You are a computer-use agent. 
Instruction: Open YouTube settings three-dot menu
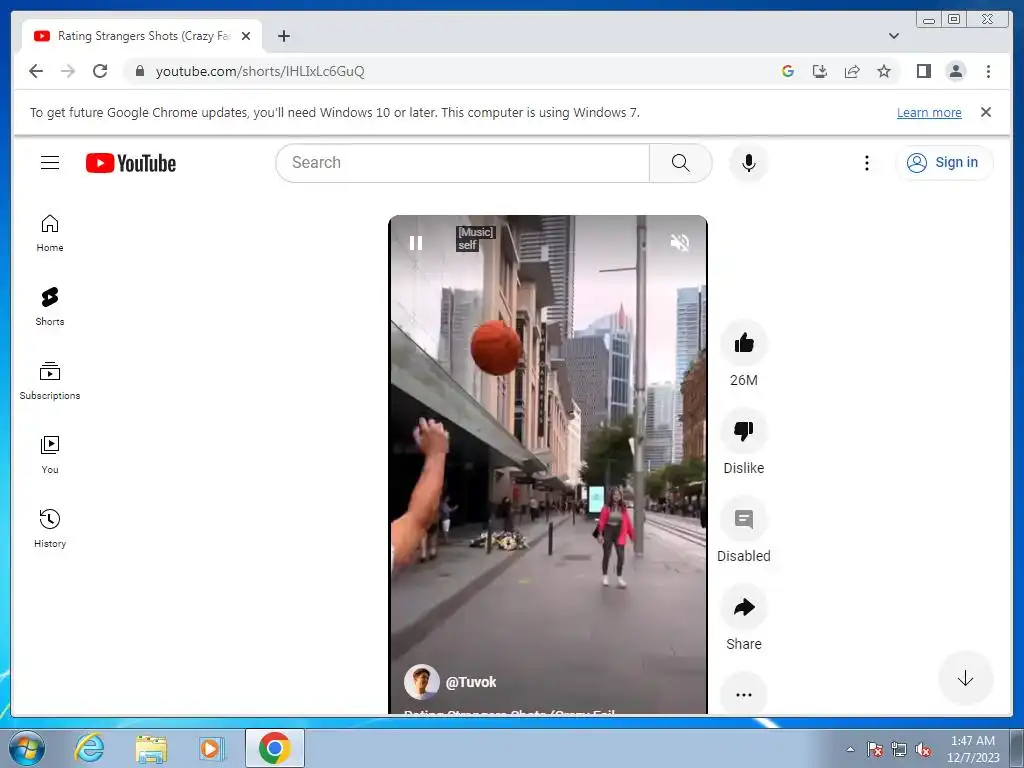pyautogui.click(x=867, y=163)
